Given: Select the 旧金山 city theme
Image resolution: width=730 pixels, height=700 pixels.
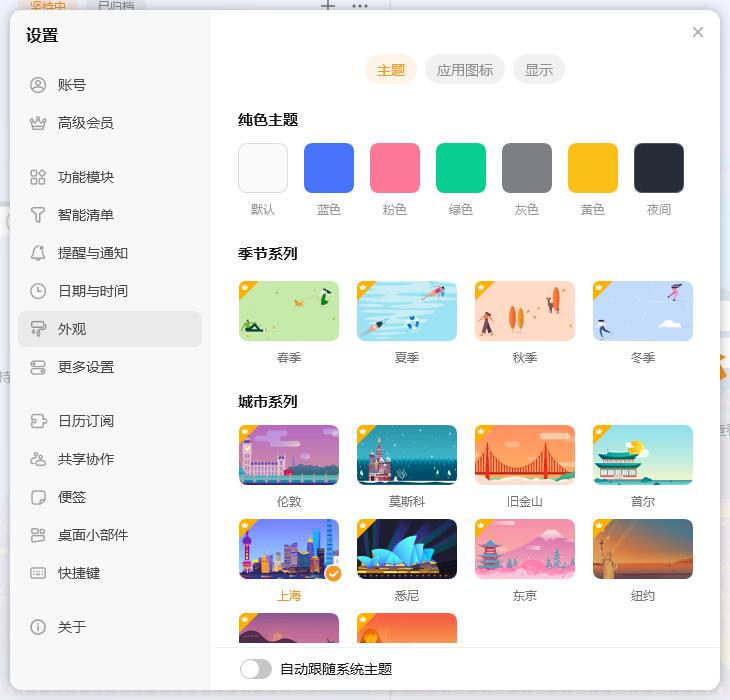Looking at the screenshot, I should click(x=525, y=455).
